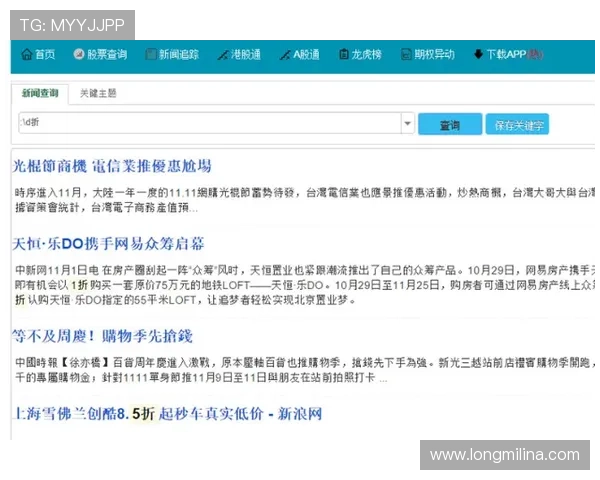Click the snippet starting 中新网11月1日电
600x480 pixels.
[305, 285]
